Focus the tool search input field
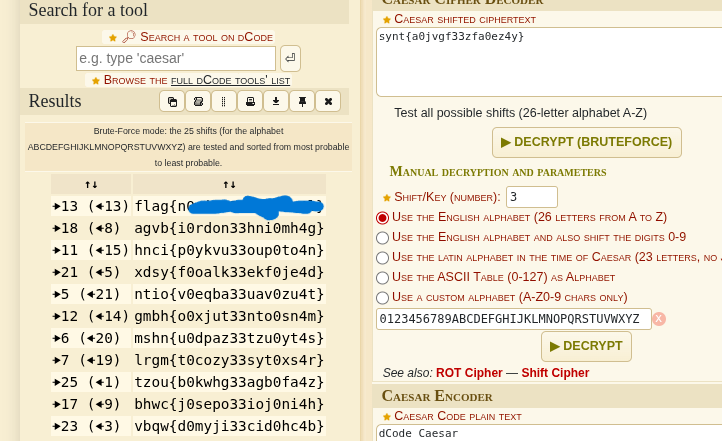Viewport: 722px width, 441px height. pyautogui.click(x=176, y=58)
